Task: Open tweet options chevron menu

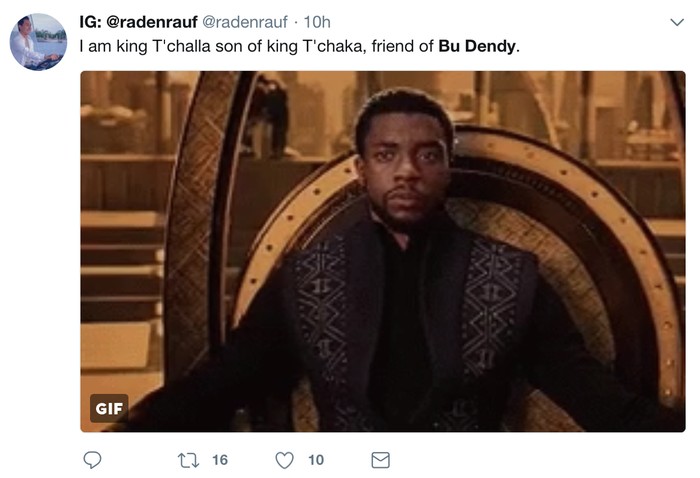Action: (x=677, y=22)
